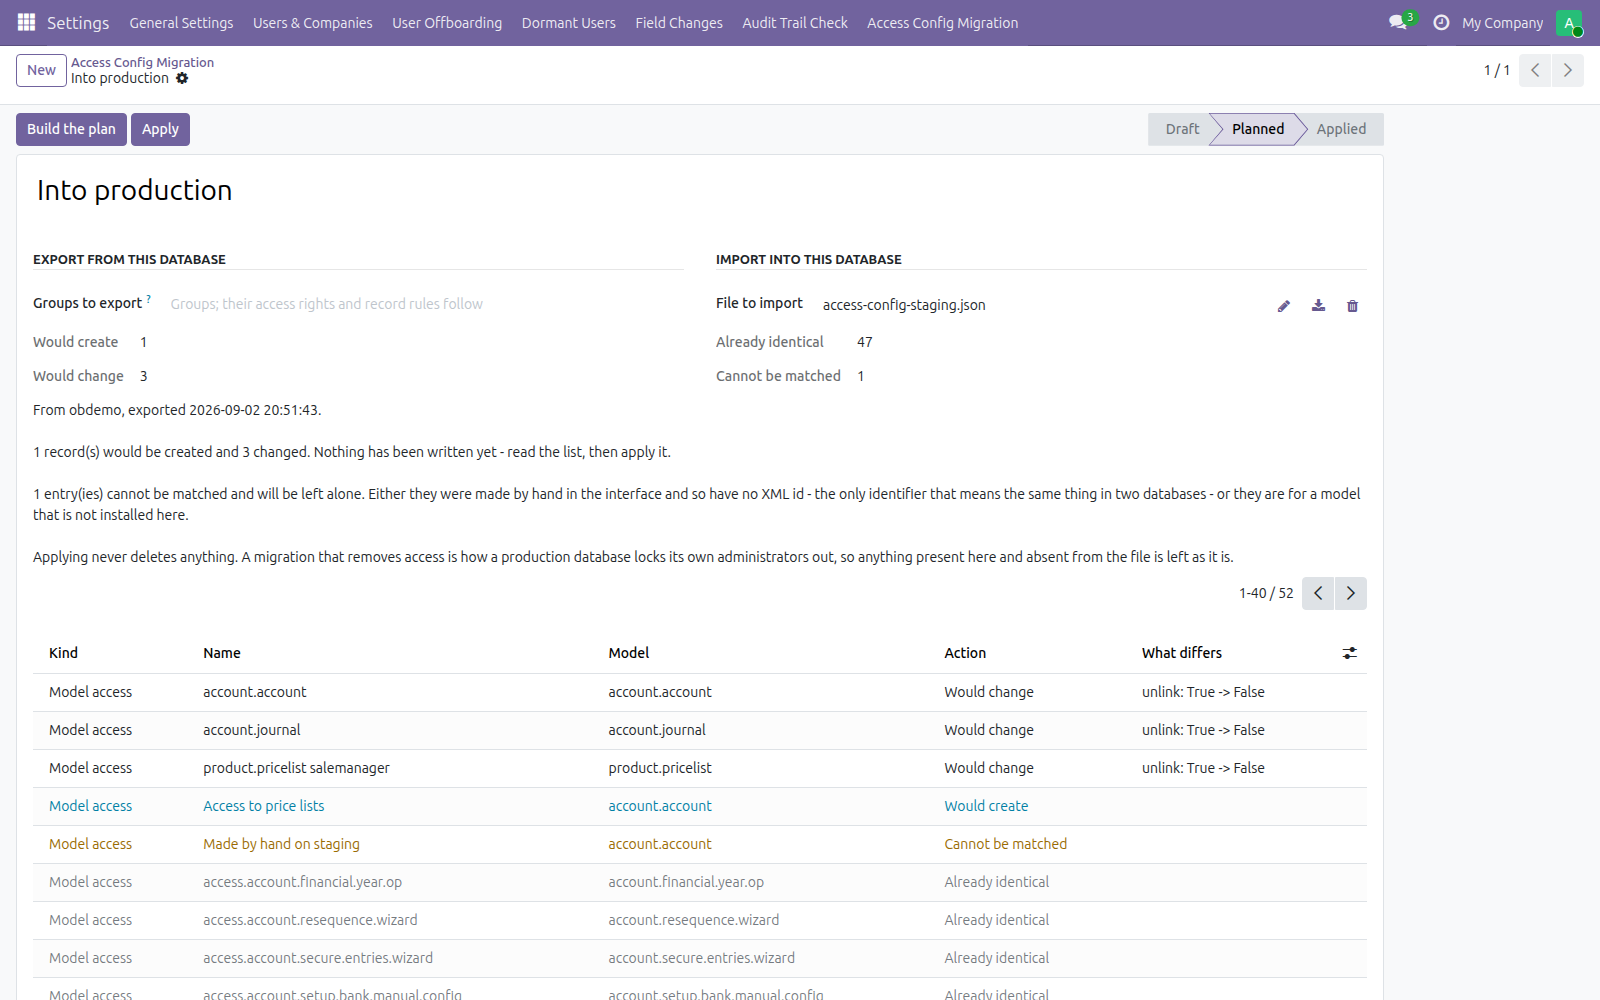
Task: Open the Audit Trail Check menu
Action: tap(795, 23)
